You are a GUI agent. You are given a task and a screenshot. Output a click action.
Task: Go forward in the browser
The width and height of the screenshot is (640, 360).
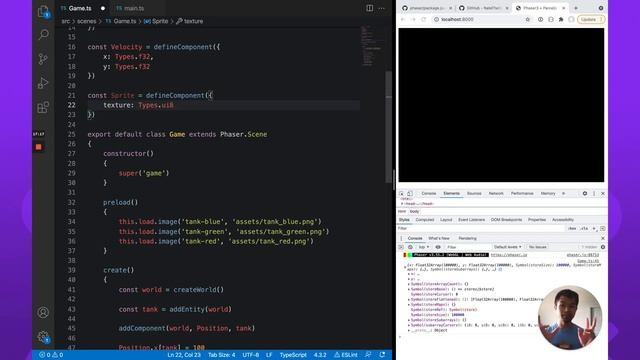[x=413, y=19]
